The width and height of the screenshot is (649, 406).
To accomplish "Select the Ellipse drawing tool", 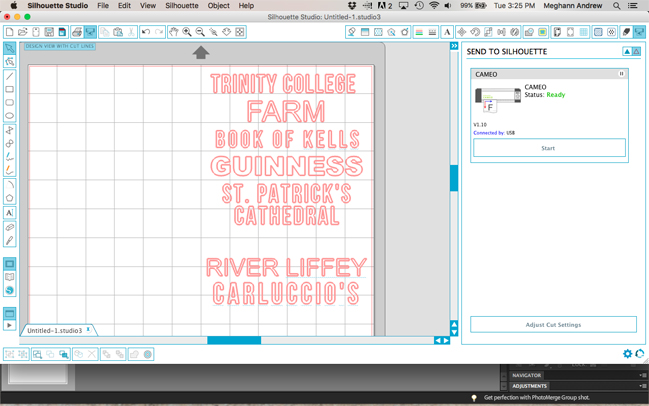I will coord(10,116).
